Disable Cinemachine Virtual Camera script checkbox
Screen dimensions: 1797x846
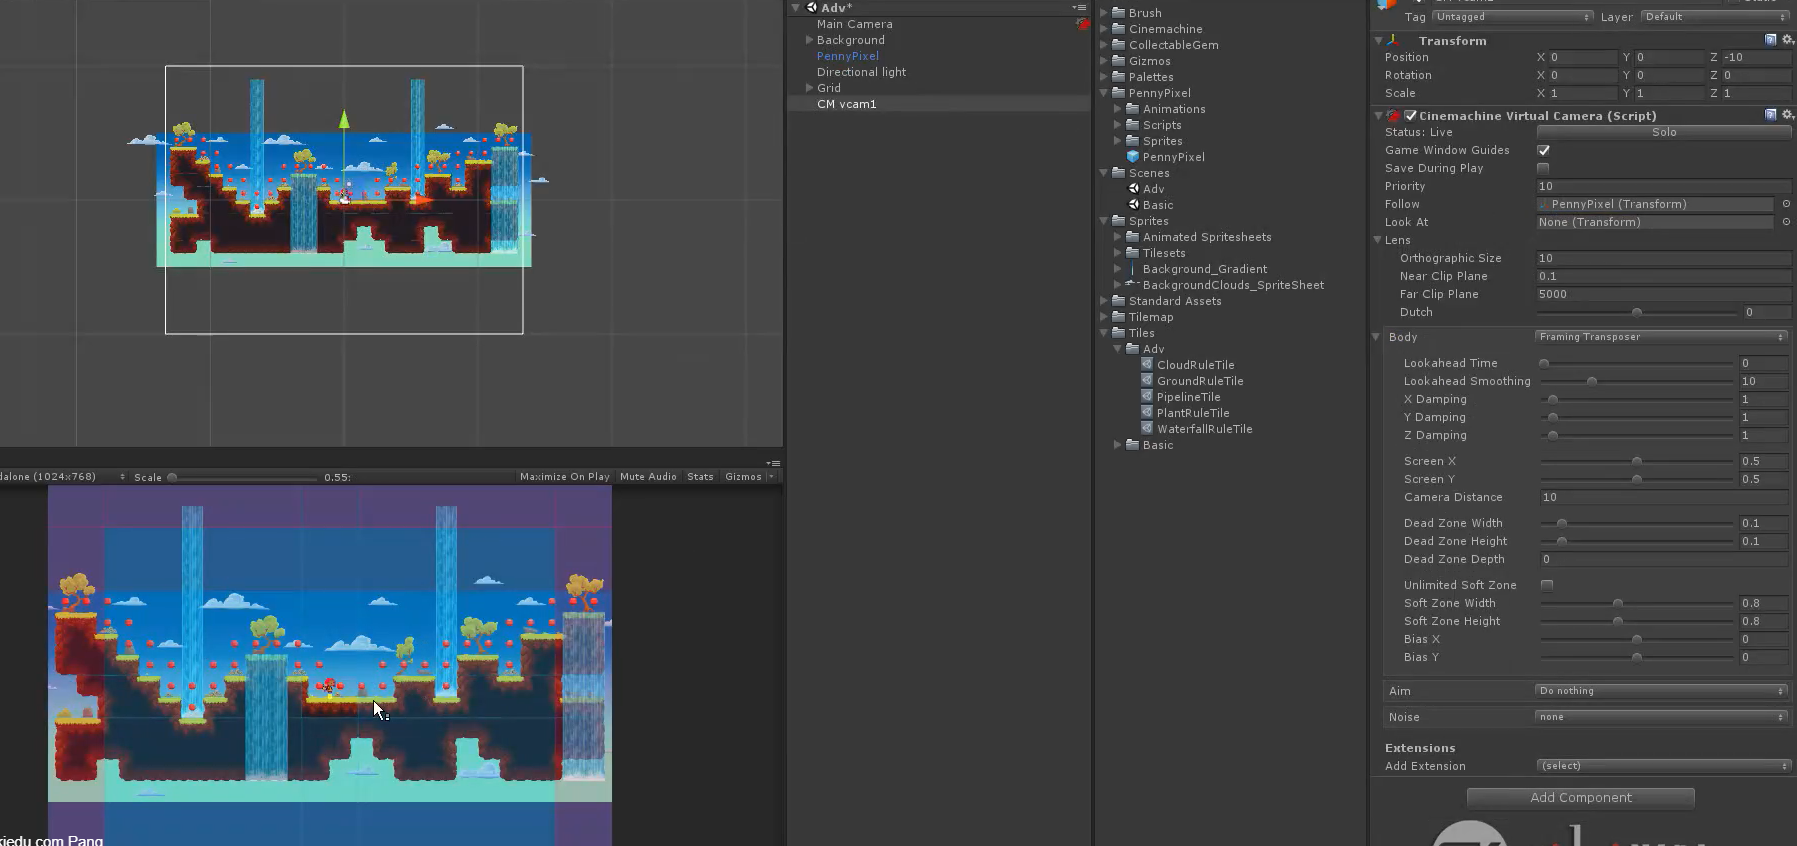[1411, 116]
